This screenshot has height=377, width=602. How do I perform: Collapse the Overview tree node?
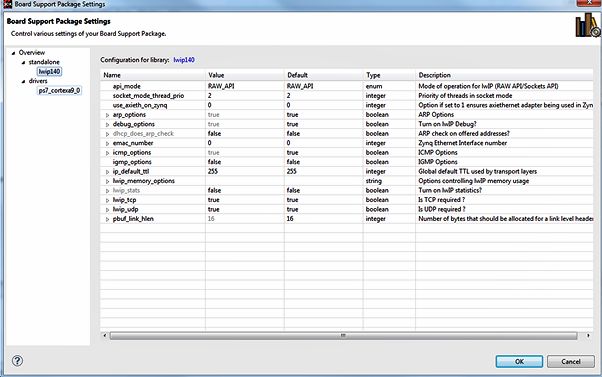coord(14,53)
